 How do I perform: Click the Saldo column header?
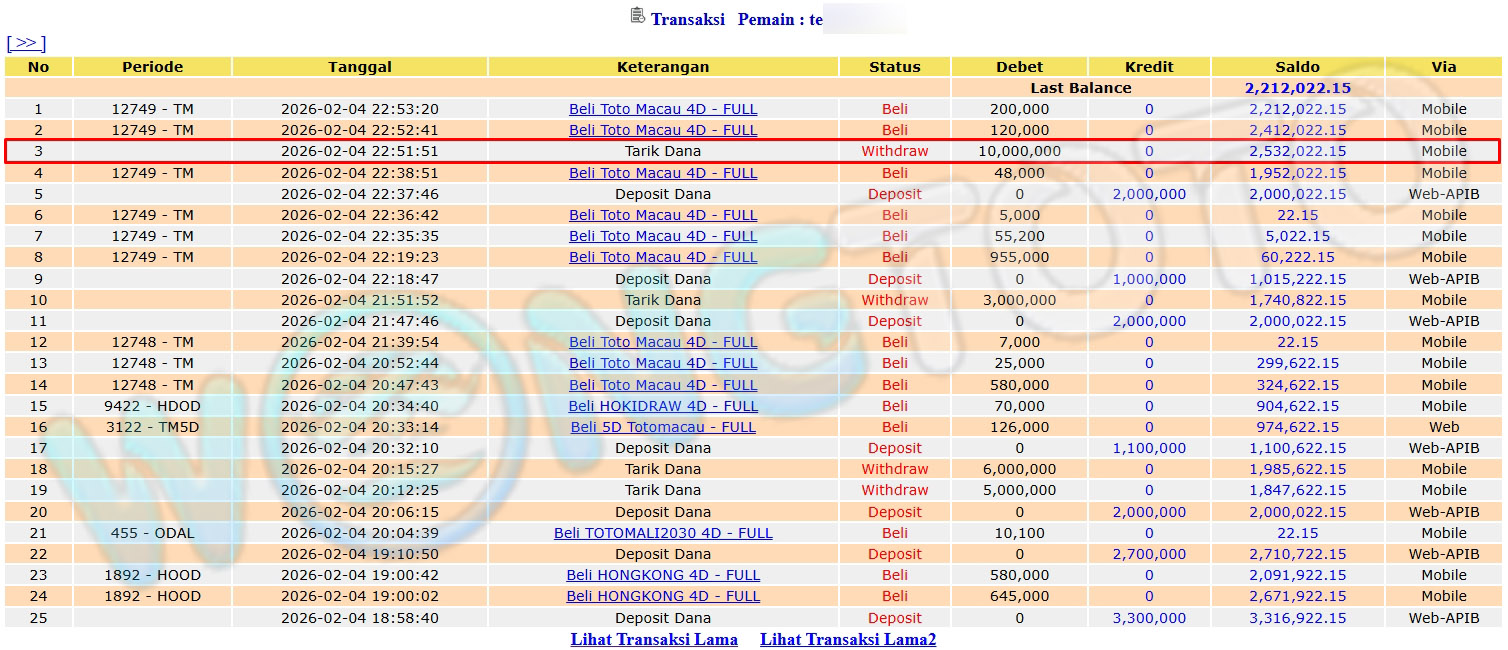(1297, 67)
